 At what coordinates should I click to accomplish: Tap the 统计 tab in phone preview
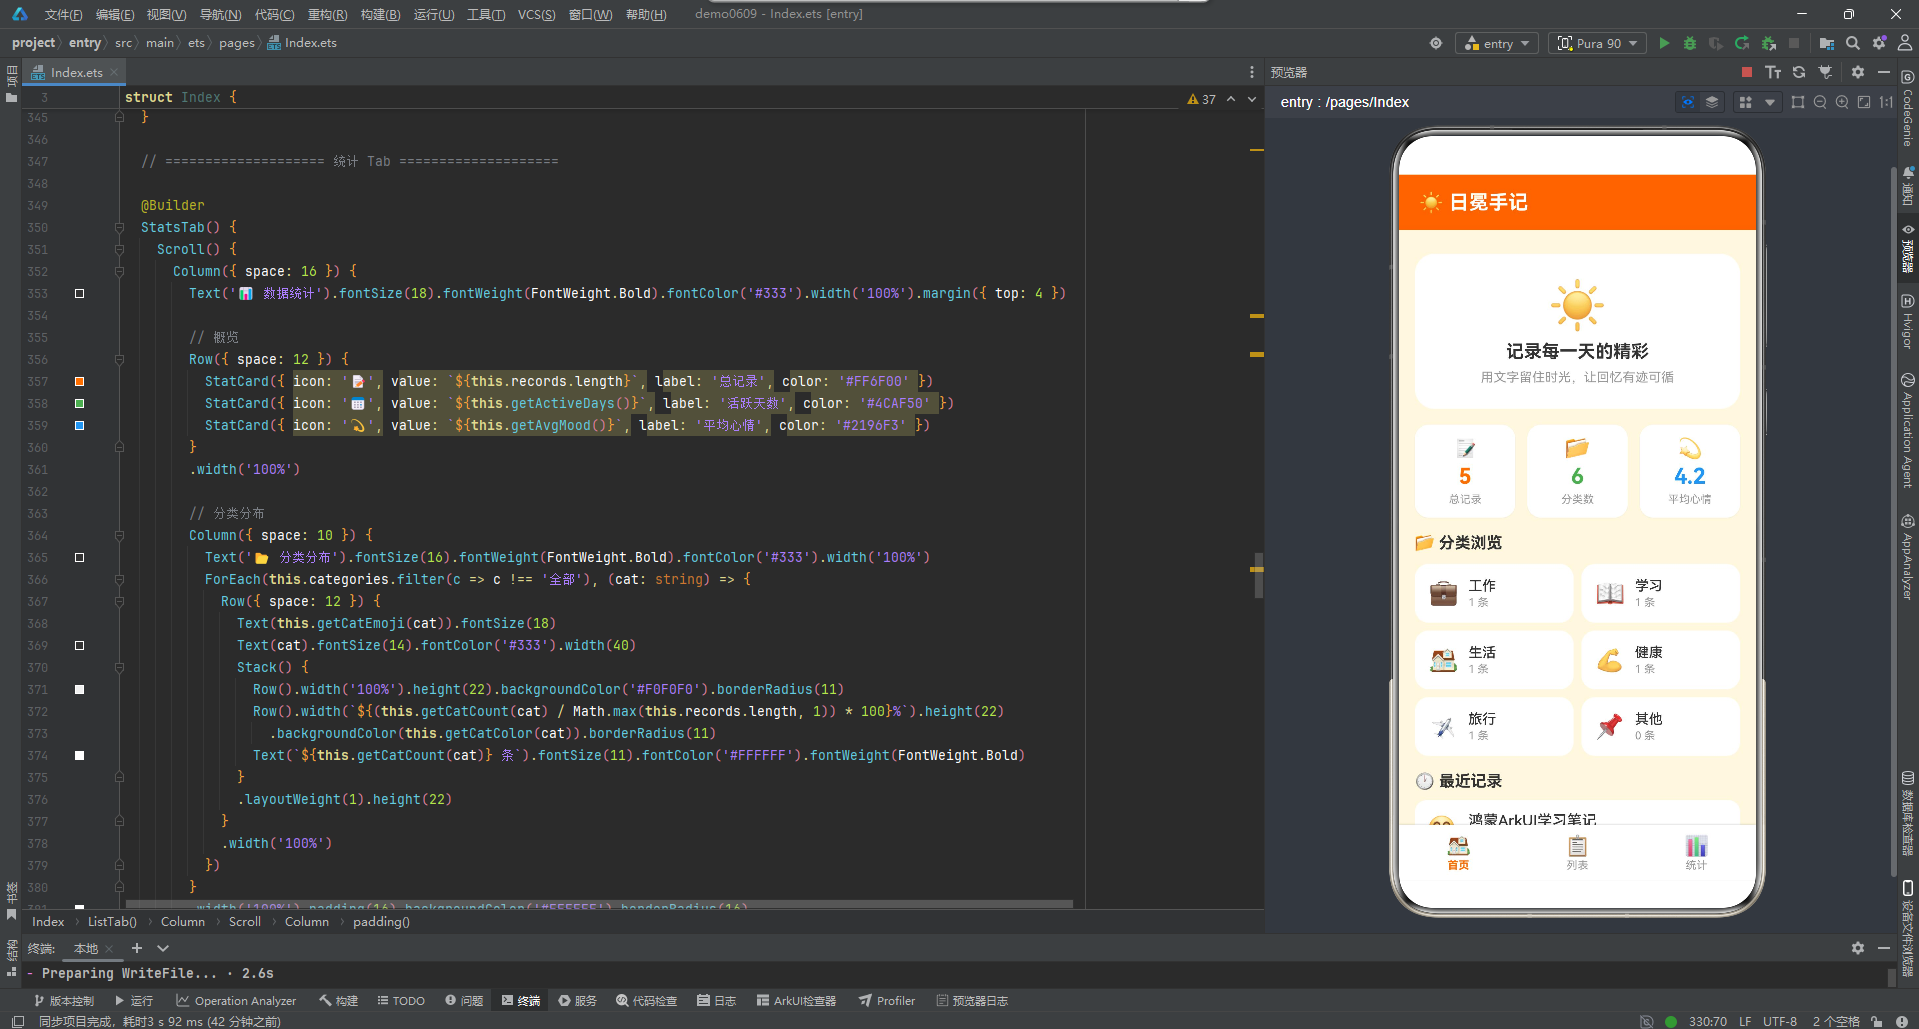pyautogui.click(x=1696, y=853)
